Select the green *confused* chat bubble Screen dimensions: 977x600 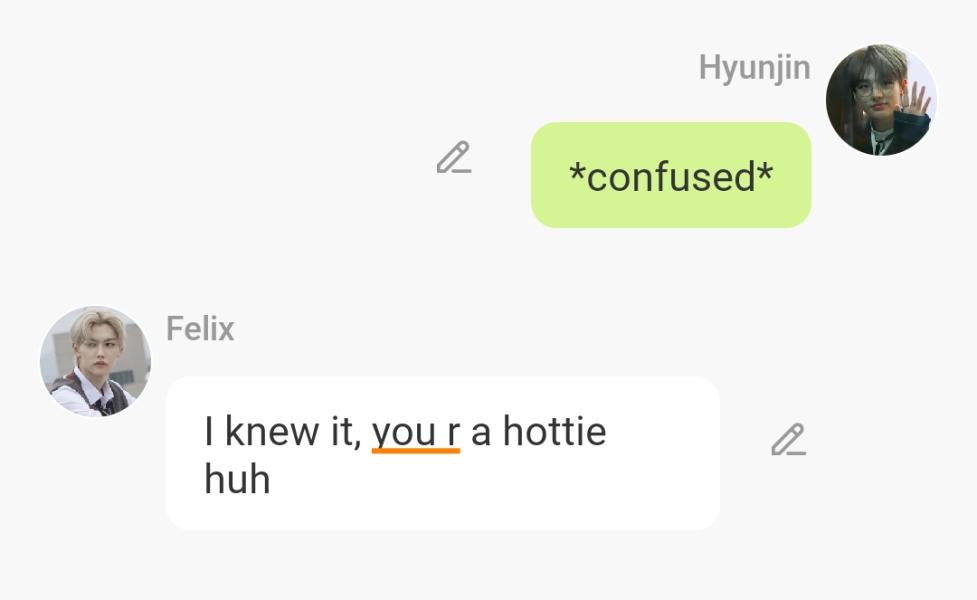[x=671, y=175]
